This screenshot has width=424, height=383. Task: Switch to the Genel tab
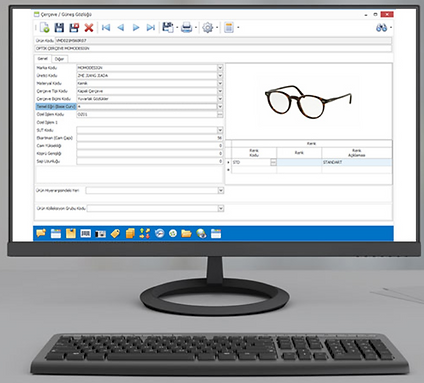pyautogui.click(x=43, y=59)
